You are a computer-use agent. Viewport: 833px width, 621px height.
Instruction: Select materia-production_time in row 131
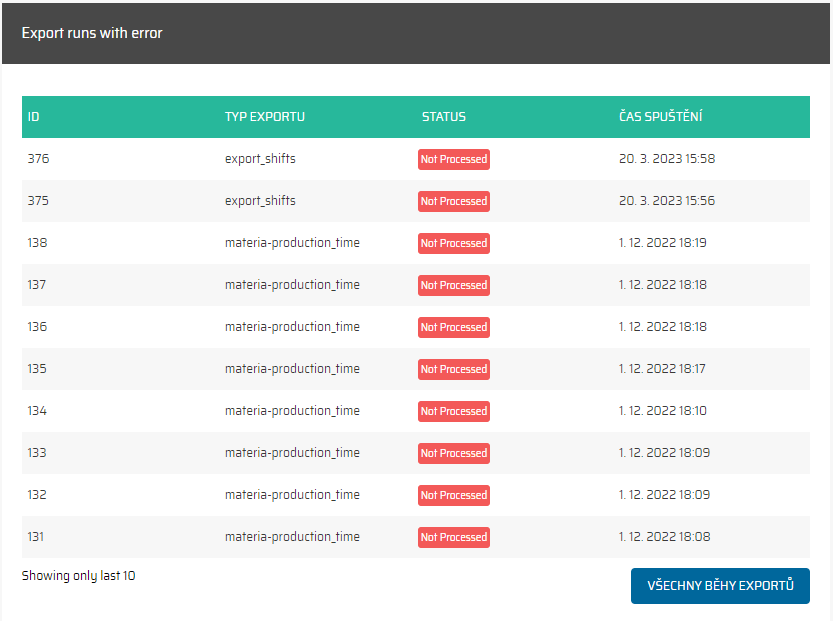[x=292, y=537]
